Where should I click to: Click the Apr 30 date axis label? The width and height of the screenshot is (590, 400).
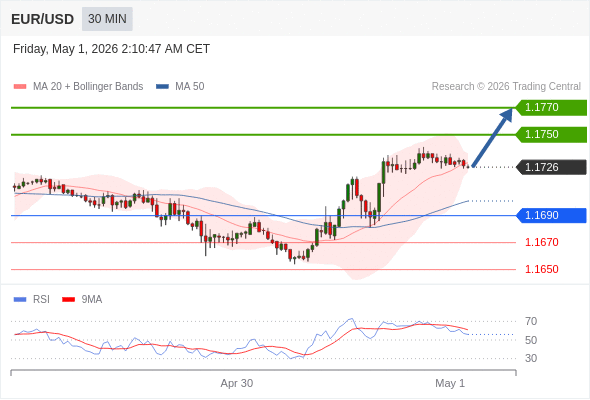(237, 383)
